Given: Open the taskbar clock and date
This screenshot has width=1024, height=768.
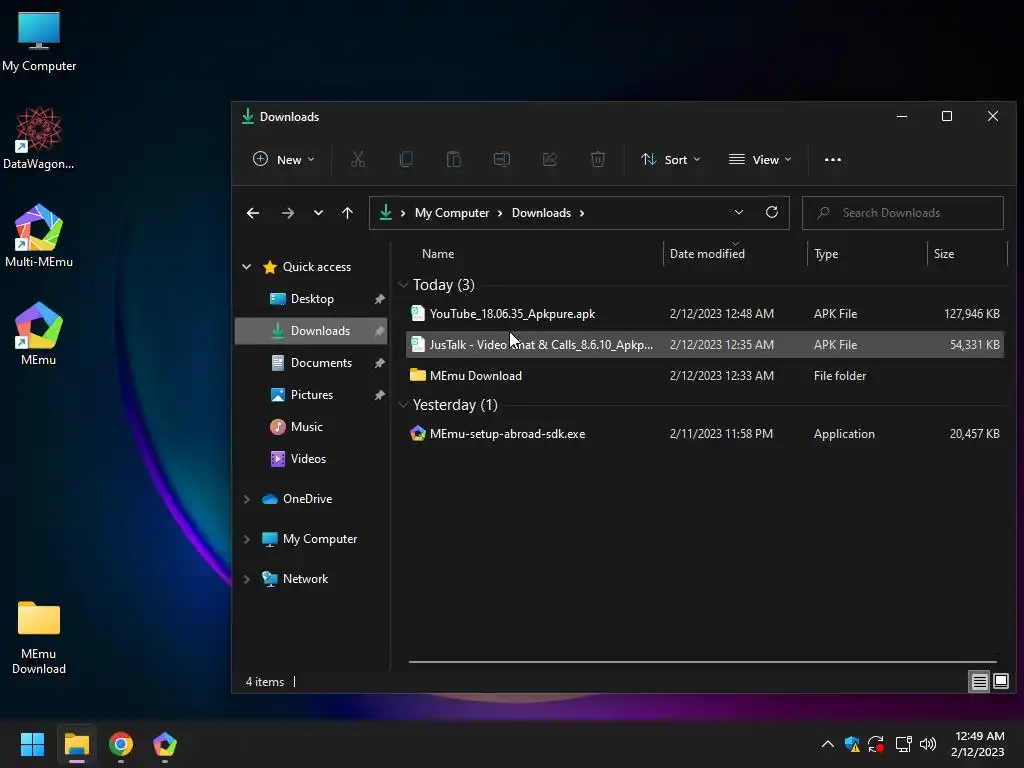Looking at the screenshot, I should click(x=977, y=744).
